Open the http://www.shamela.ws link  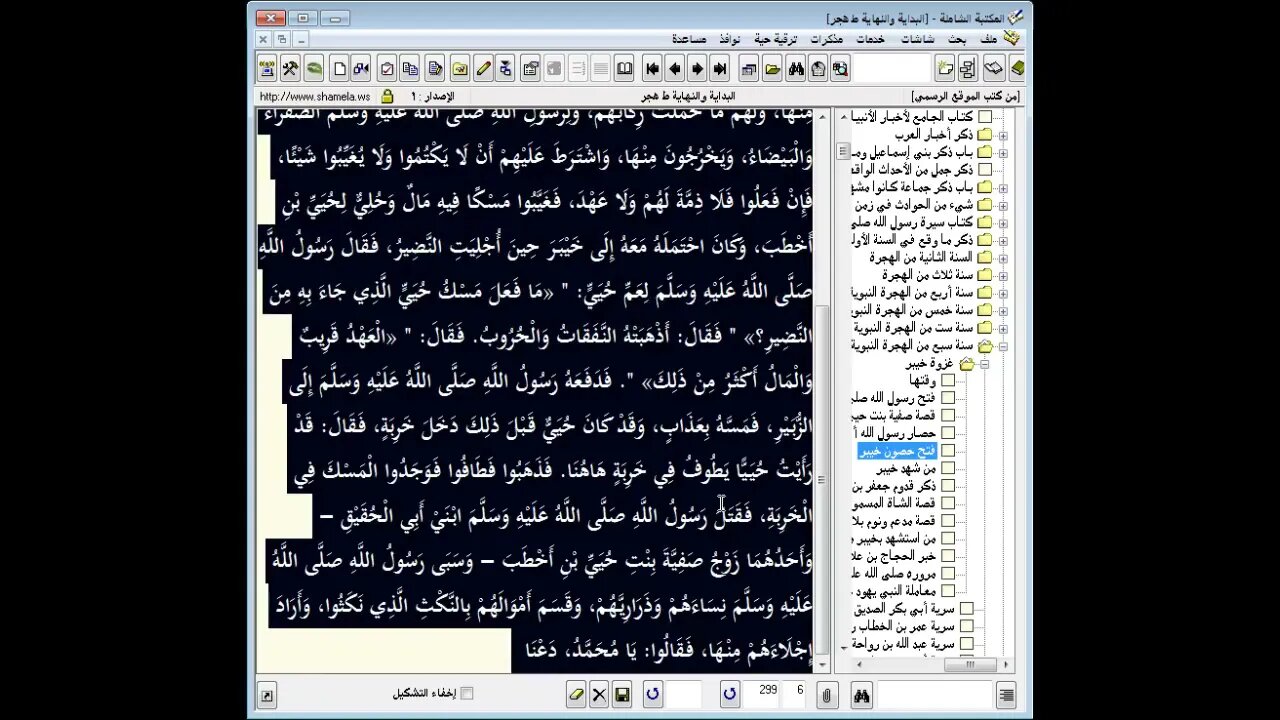(315, 97)
